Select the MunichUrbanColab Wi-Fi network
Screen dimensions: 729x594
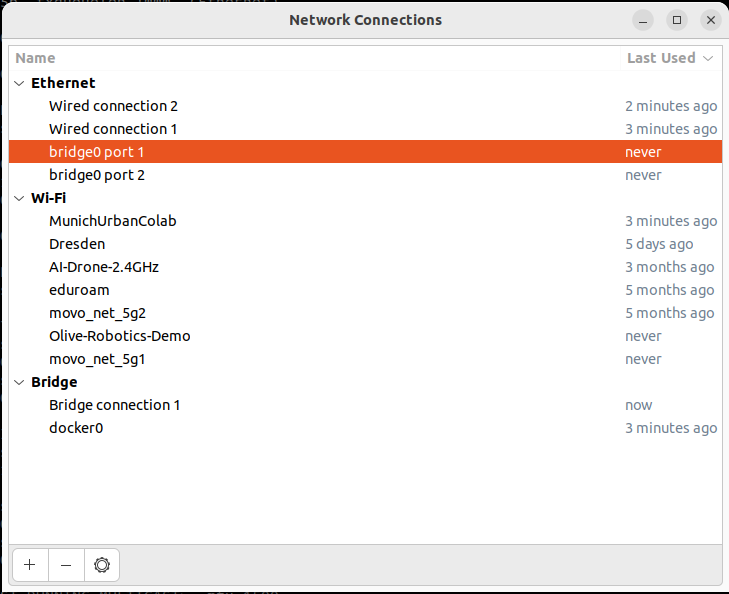point(112,221)
